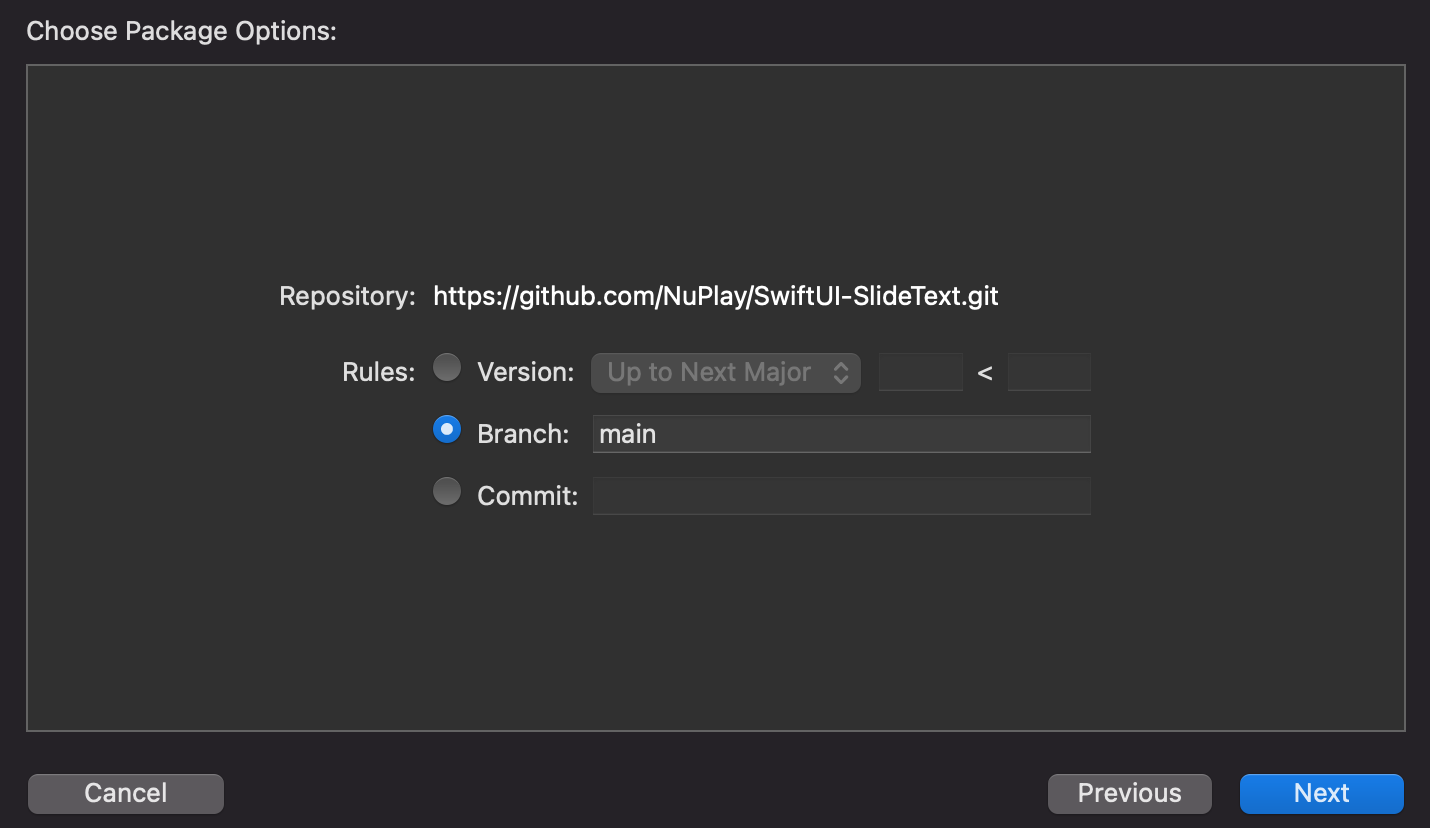Focus the maximum version number field

pyautogui.click(x=1049, y=373)
